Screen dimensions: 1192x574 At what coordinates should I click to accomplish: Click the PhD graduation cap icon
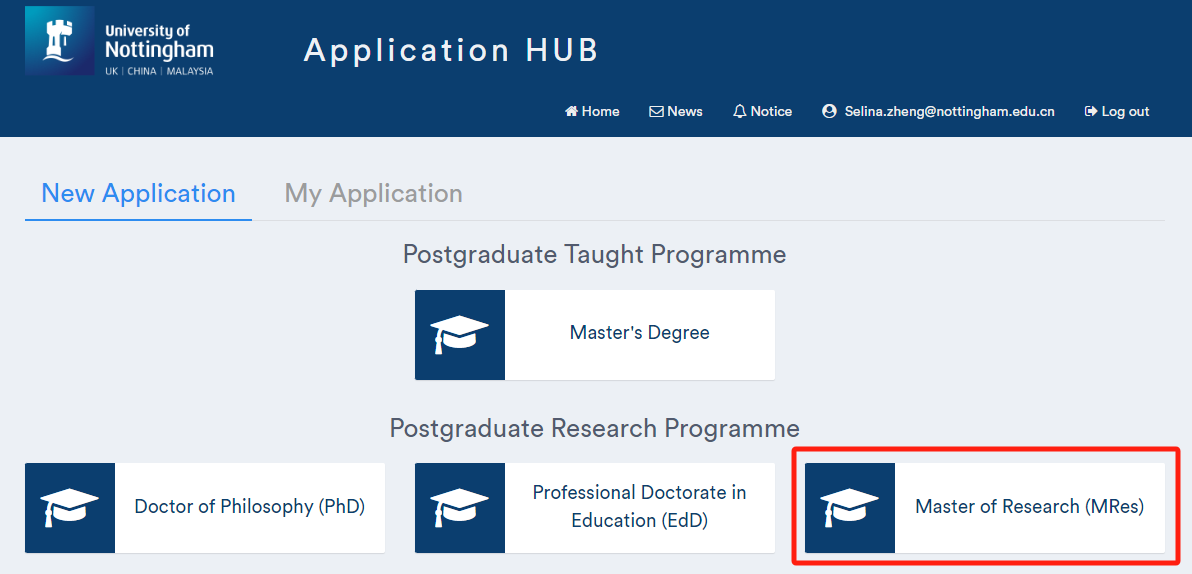[x=70, y=508]
